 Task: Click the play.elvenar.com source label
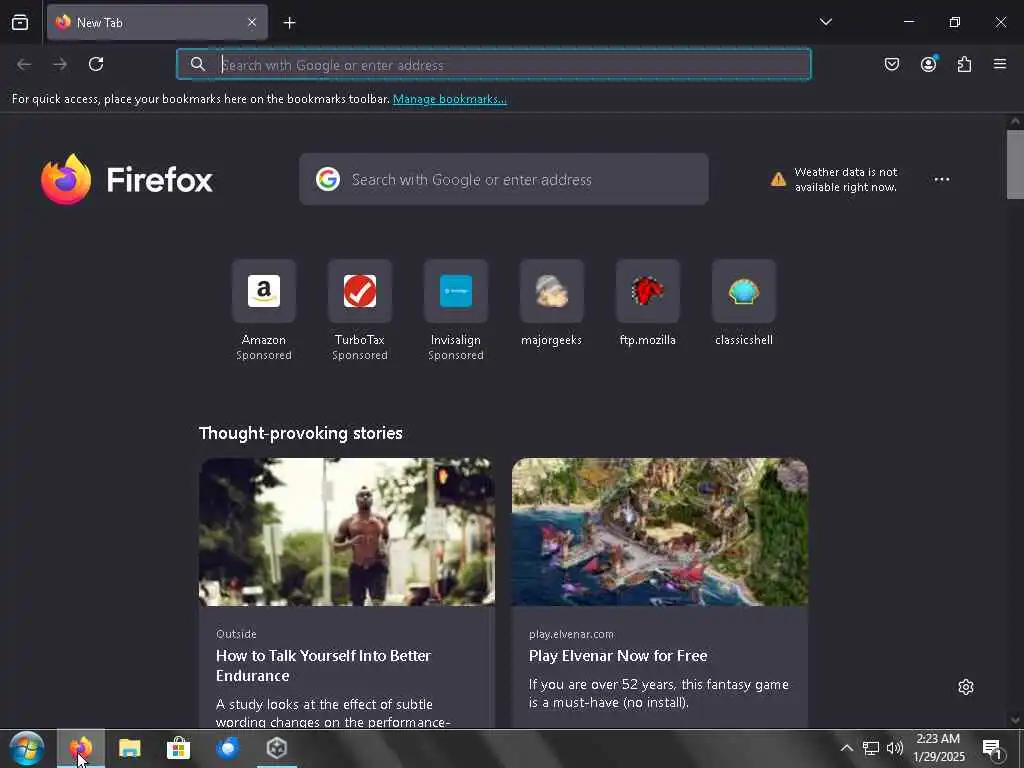pos(571,634)
